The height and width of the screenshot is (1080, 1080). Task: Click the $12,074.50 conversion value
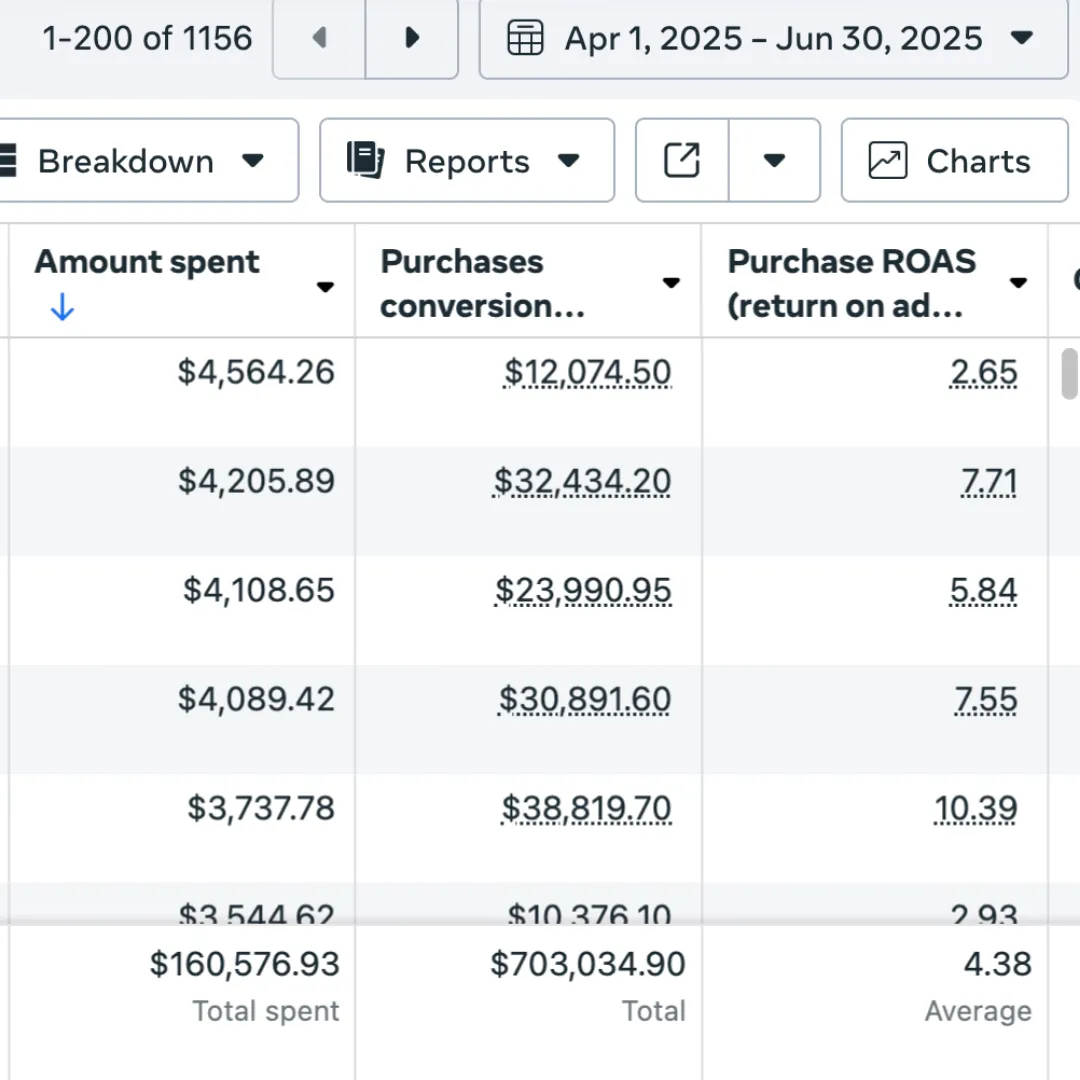[x=587, y=373]
